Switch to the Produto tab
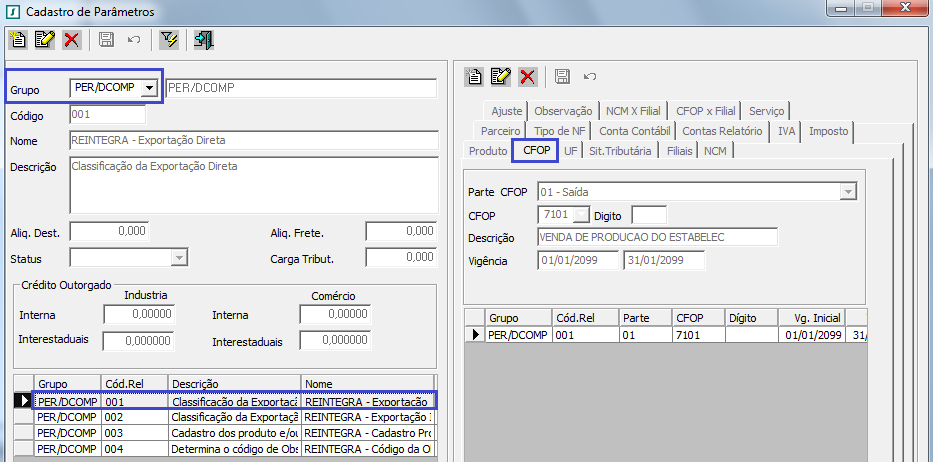 [x=488, y=151]
